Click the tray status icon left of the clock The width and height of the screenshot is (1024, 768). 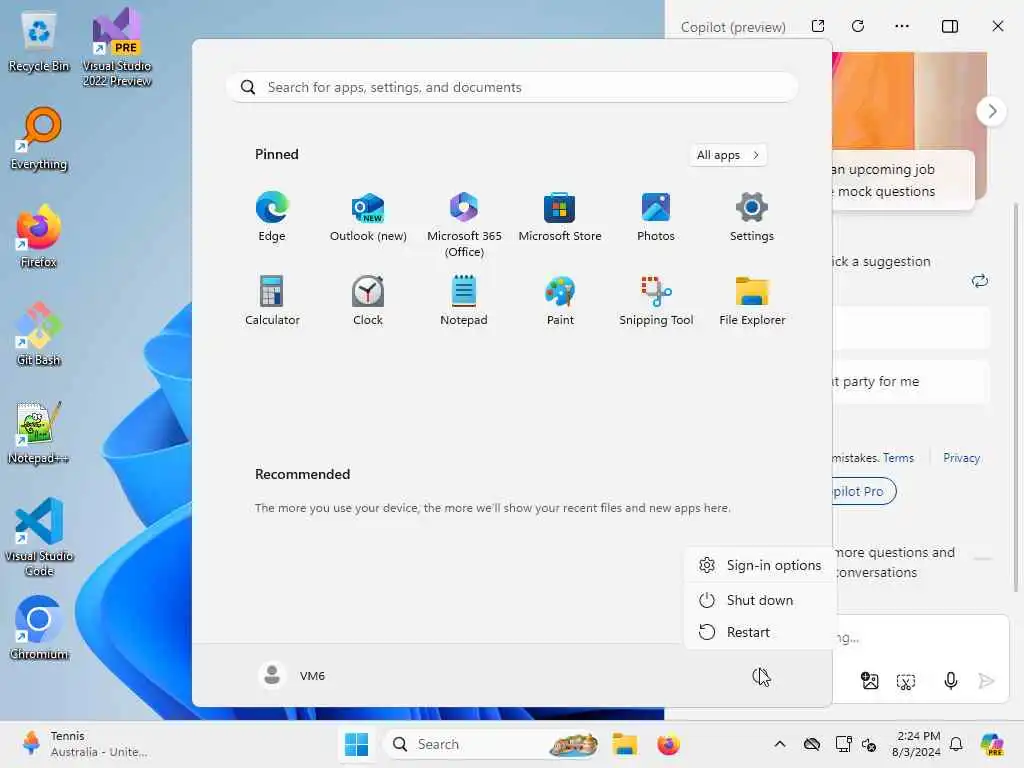[x=869, y=744]
